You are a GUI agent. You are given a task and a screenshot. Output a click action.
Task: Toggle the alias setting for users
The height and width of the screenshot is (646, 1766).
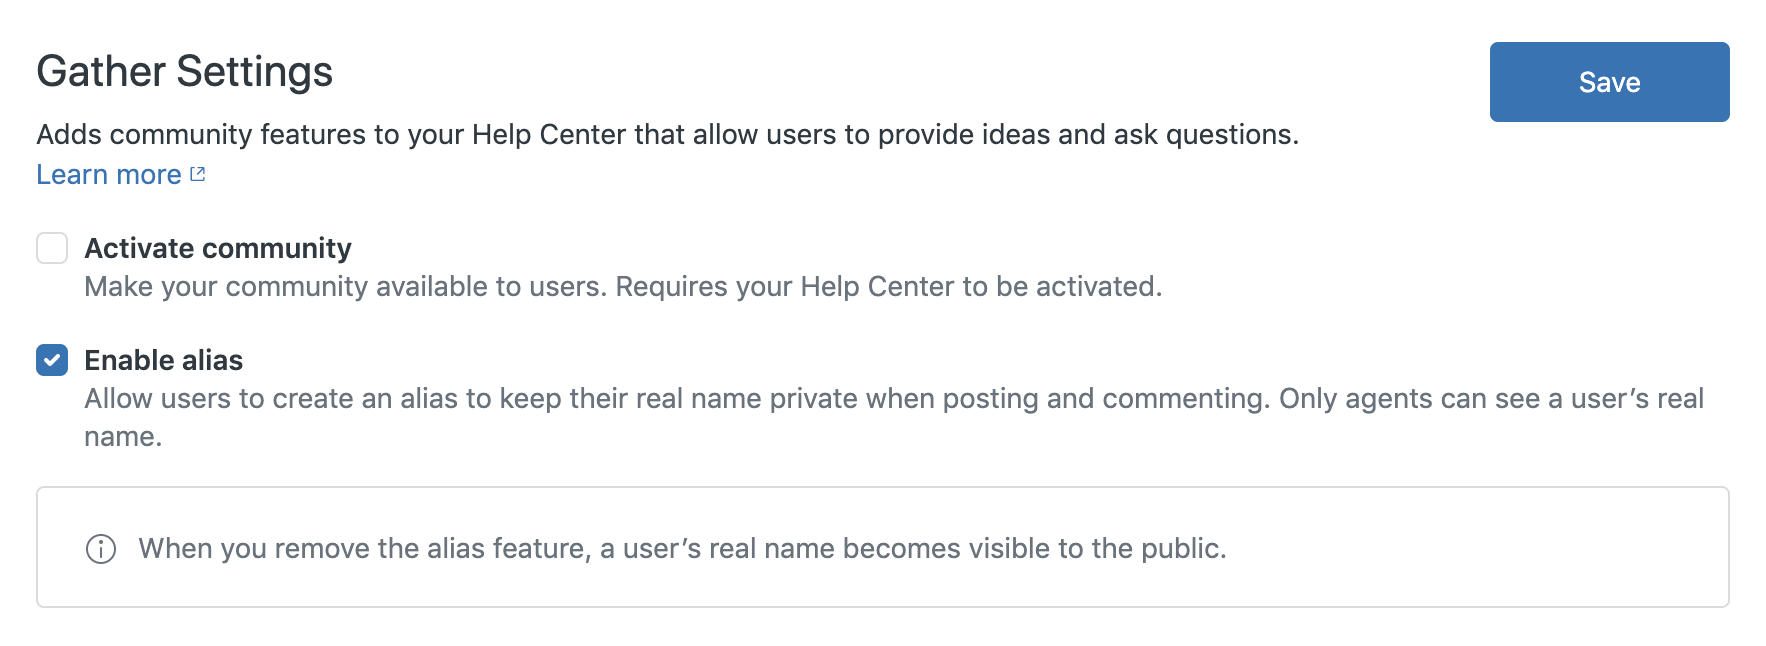[51, 360]
